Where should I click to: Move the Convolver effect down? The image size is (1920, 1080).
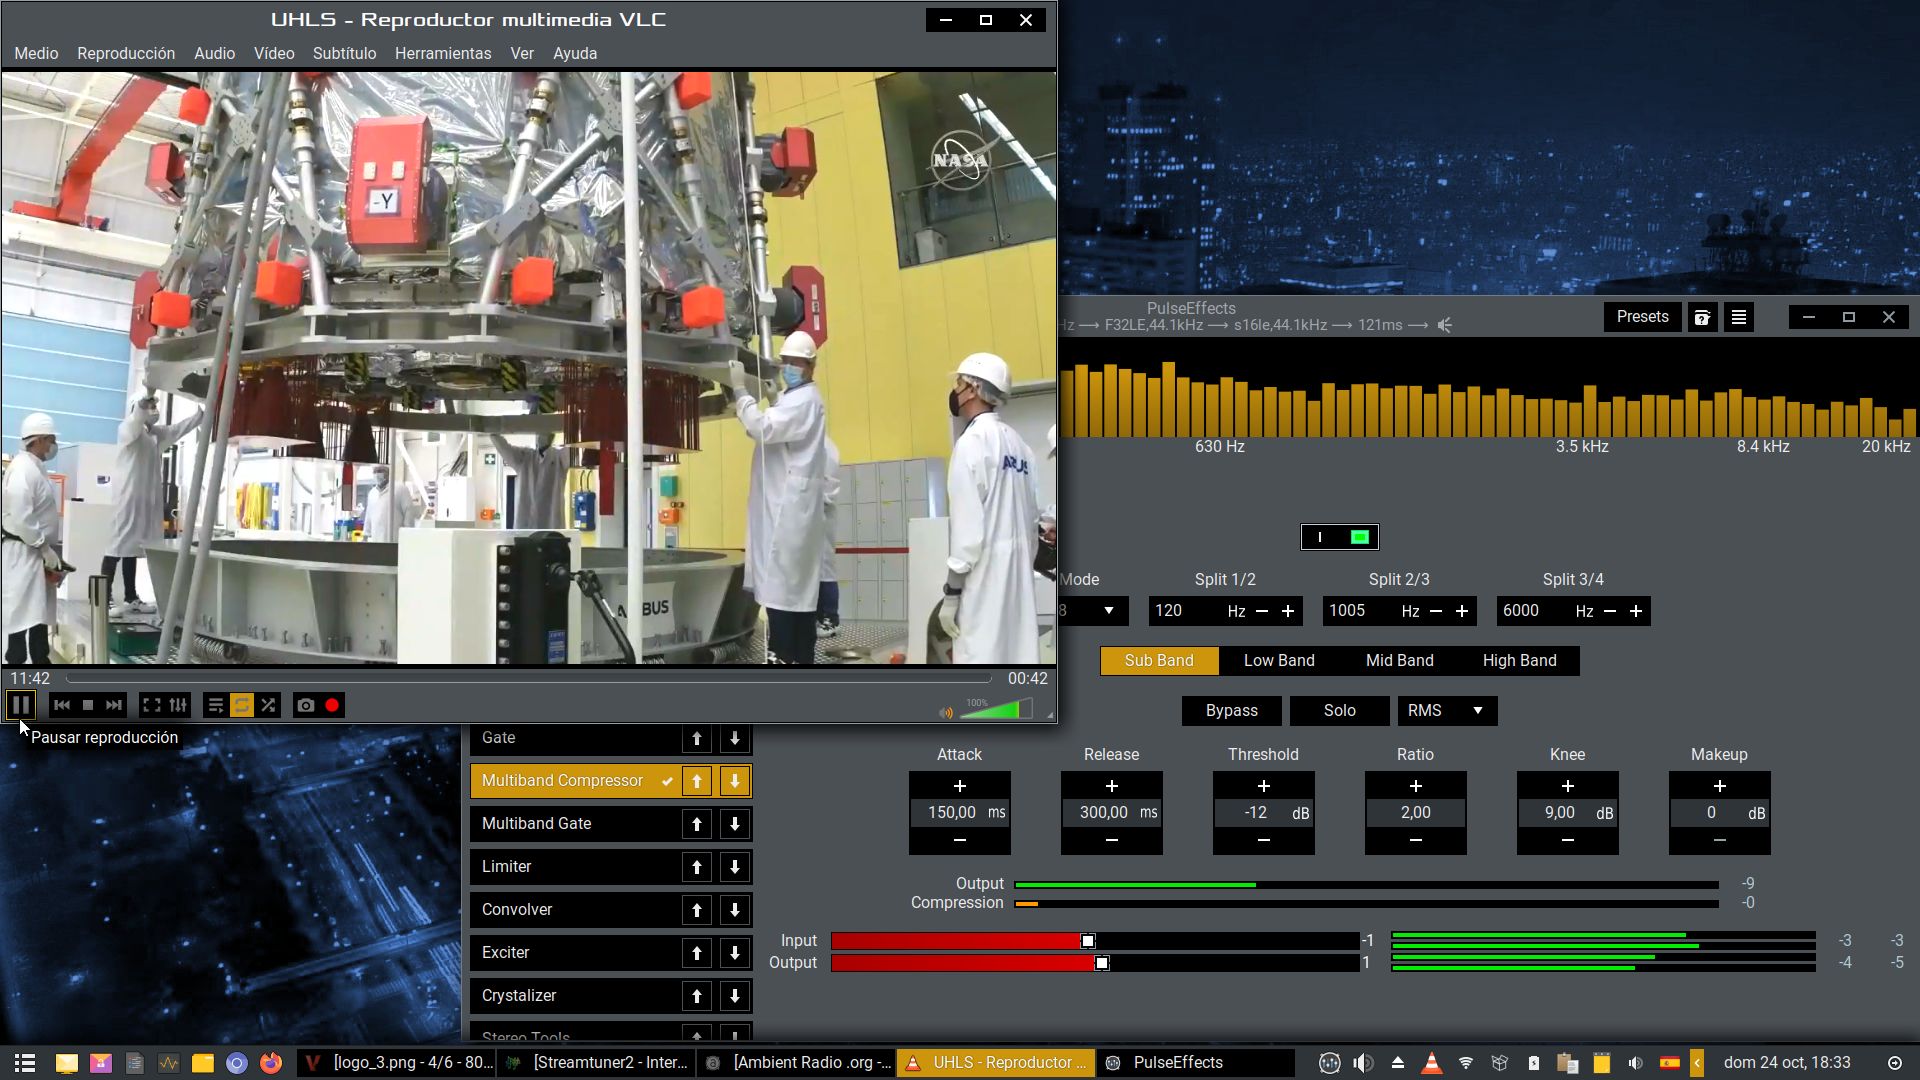point(735,910)
